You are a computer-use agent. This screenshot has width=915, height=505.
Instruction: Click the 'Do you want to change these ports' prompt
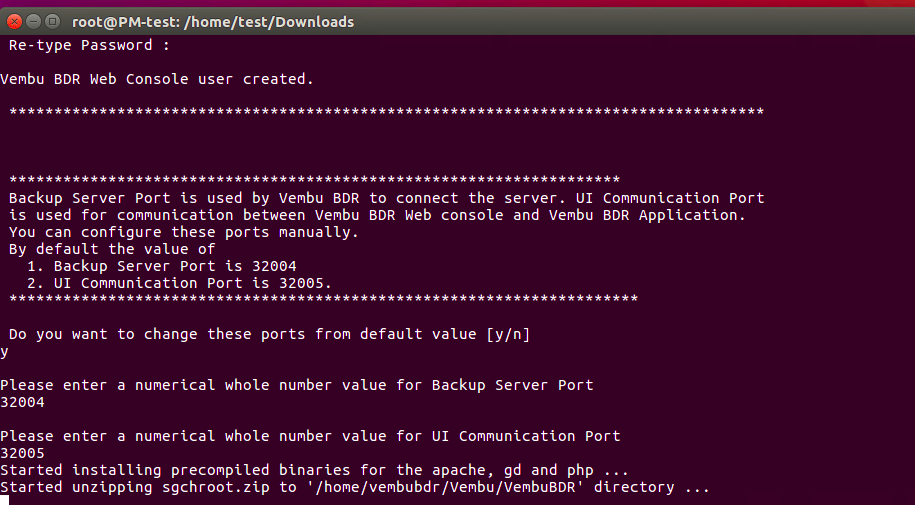(270, 335)
